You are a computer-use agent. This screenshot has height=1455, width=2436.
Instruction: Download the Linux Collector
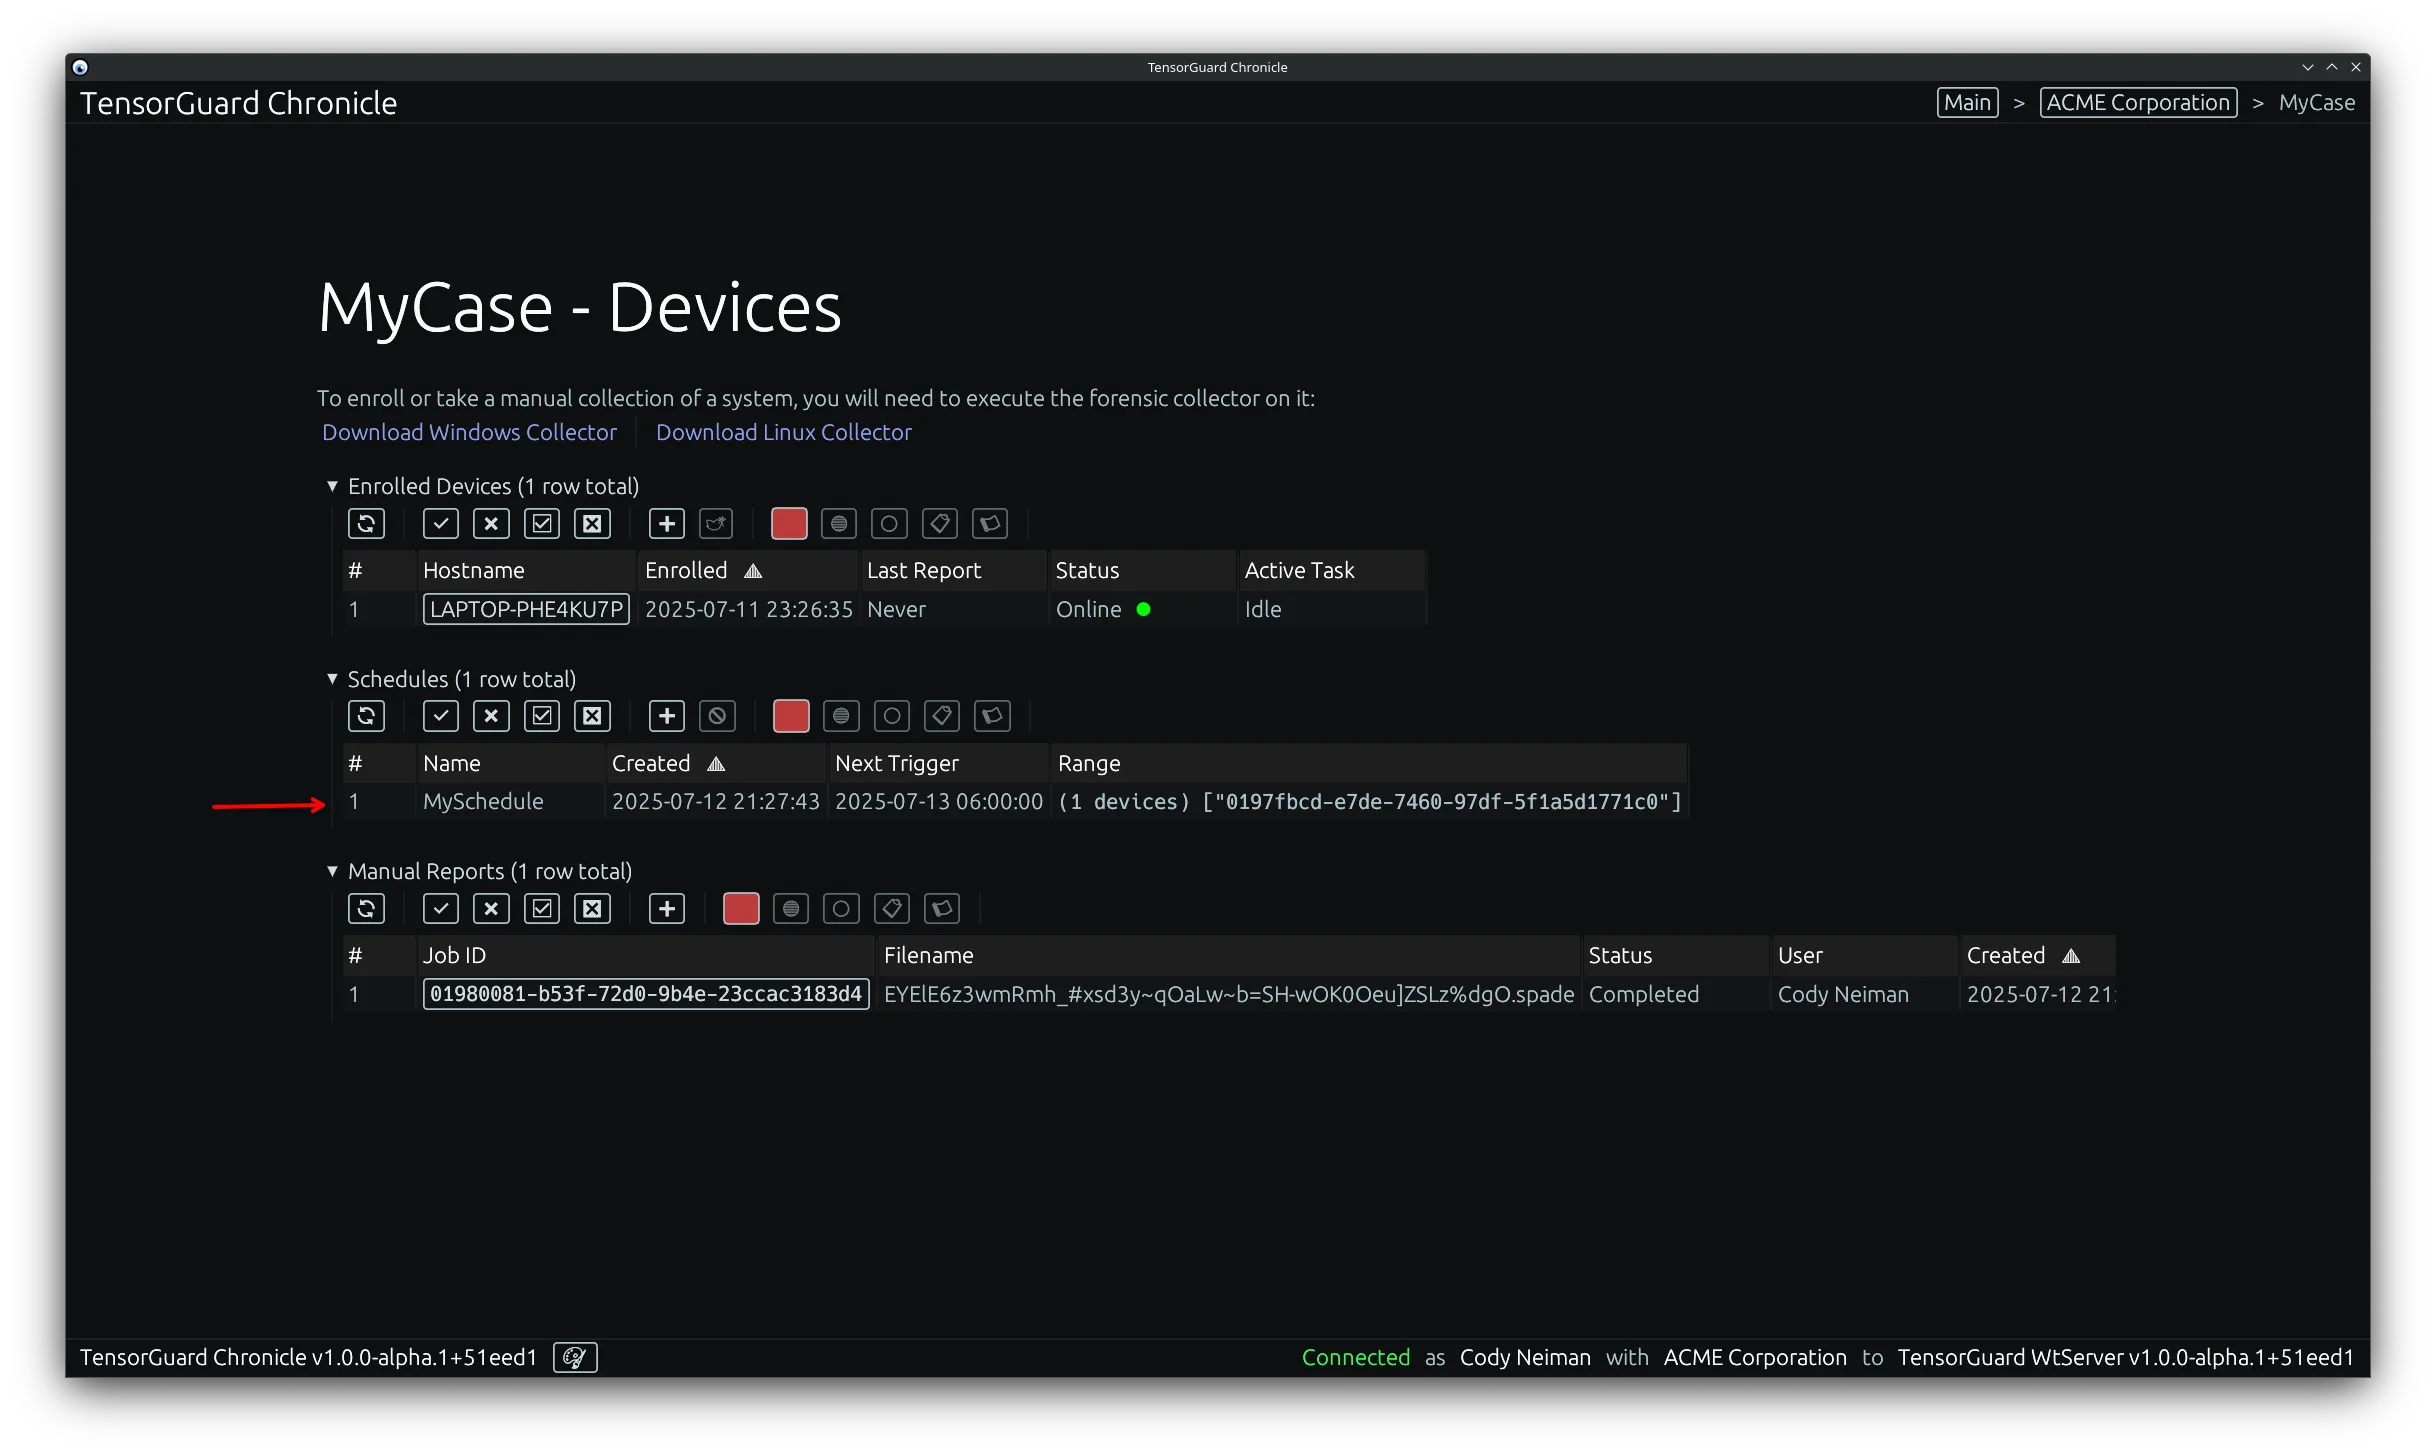point(784,432)
